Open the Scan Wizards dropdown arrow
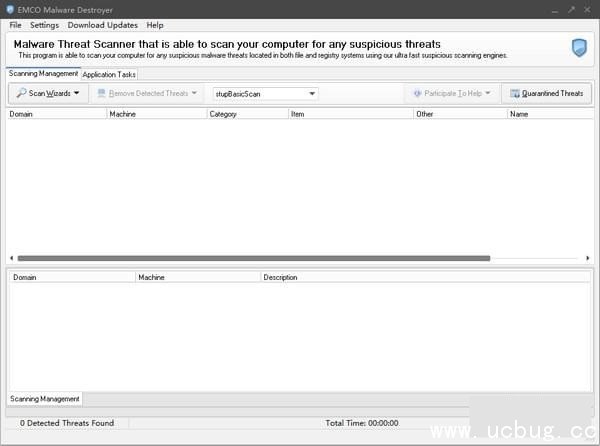 point(77,93)
